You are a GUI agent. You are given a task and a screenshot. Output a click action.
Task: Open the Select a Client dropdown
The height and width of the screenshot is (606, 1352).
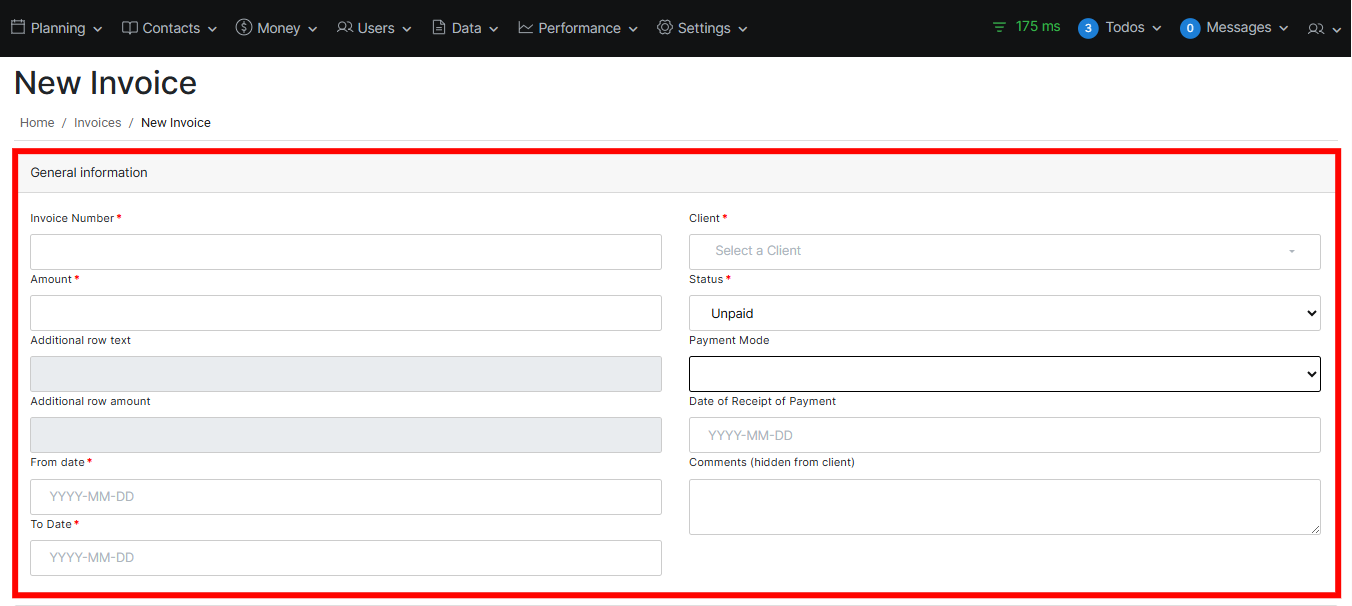(1004, 251)
